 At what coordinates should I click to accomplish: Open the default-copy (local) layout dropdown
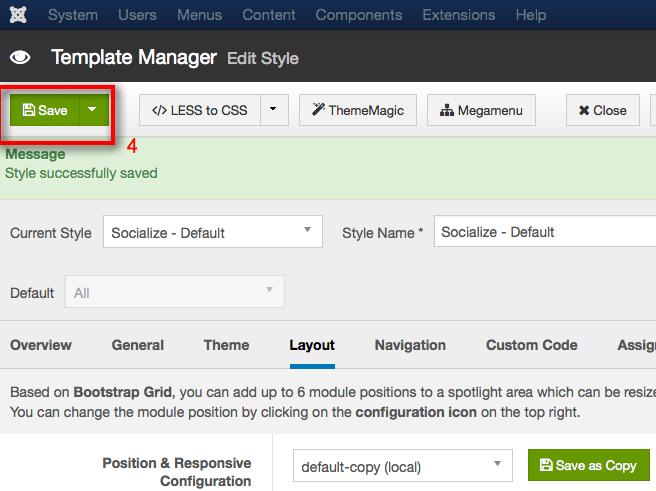[x=402, y=465]
